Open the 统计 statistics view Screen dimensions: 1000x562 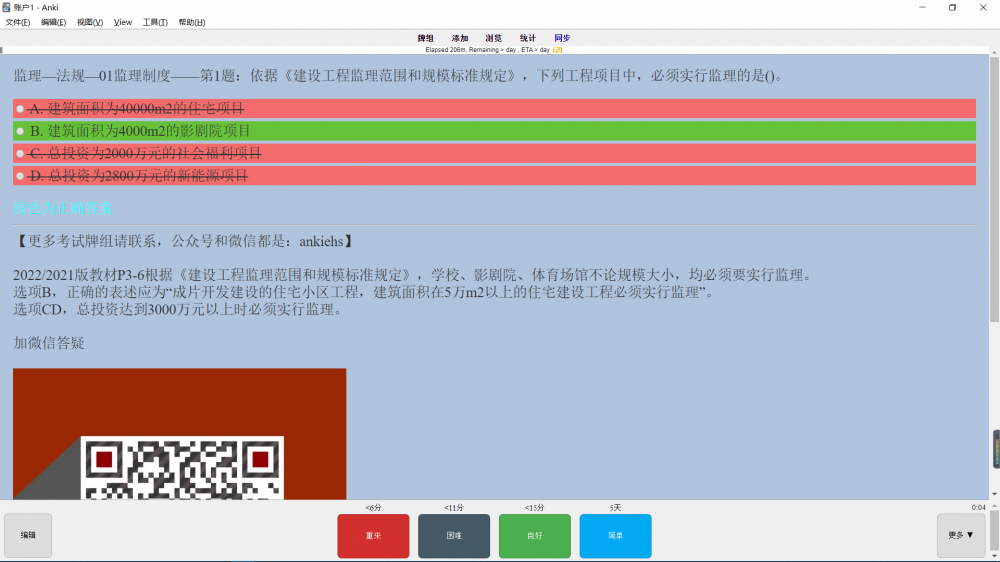coord(527,38)
